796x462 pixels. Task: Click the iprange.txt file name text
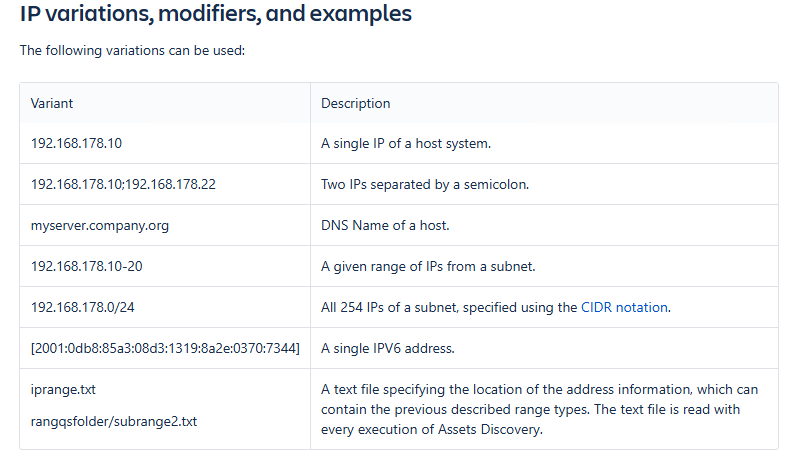tap(63, 389)
